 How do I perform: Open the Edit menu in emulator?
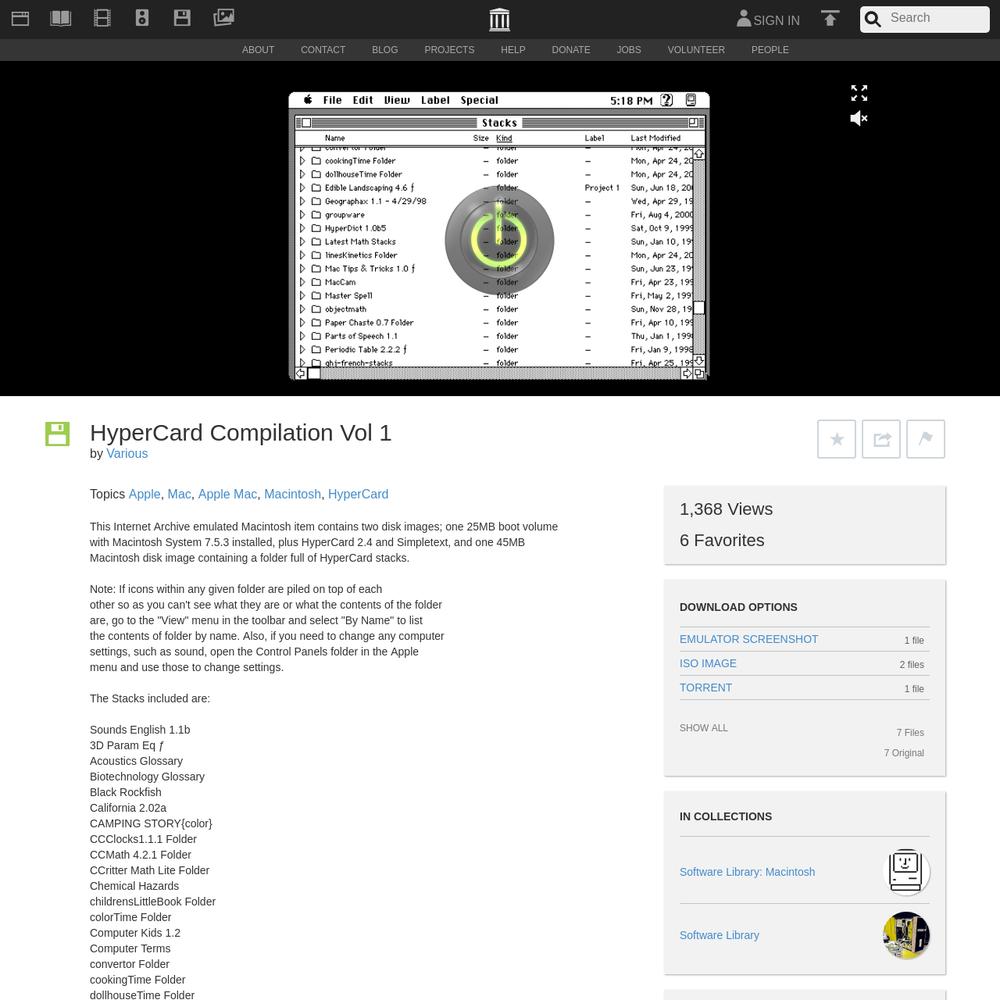pos(363,100)
